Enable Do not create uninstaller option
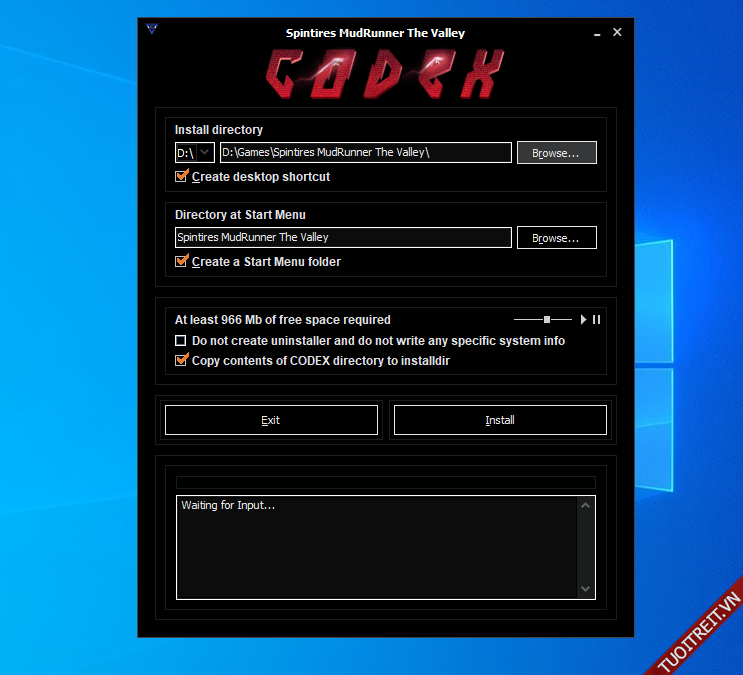 [181, 341]
